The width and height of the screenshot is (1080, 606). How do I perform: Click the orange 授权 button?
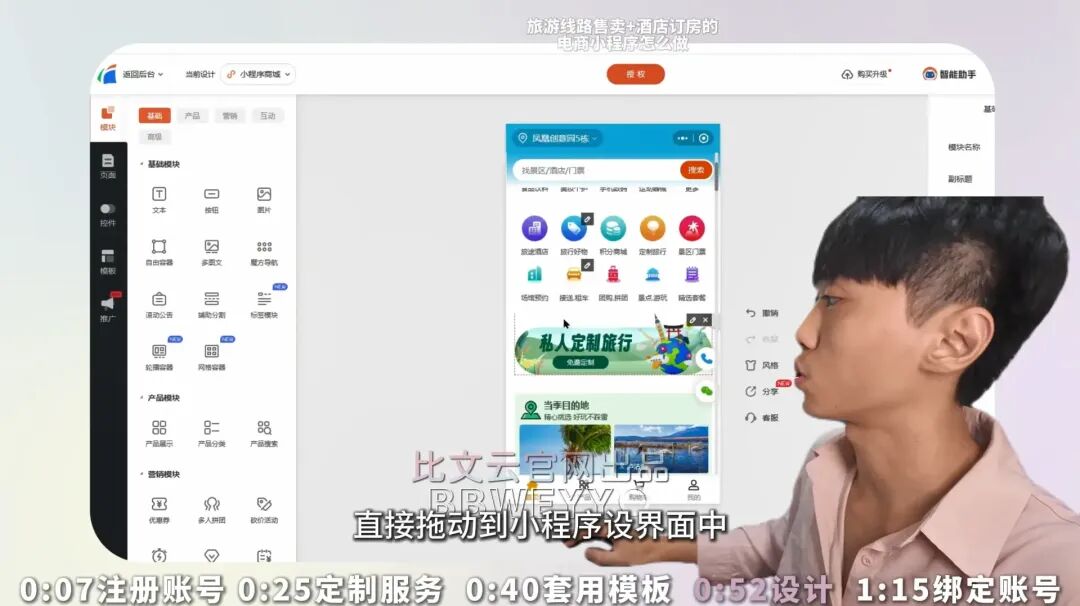pos(635,74)
